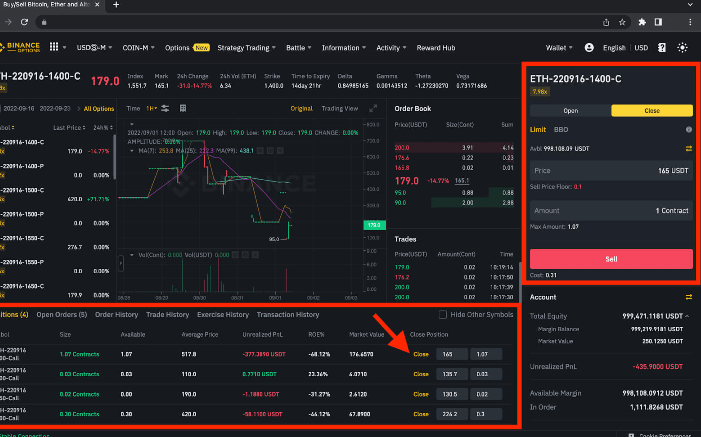Viewport: 701px width, 437px height.
Task: Expand the Information menu
Action: [x=344, y=47]
